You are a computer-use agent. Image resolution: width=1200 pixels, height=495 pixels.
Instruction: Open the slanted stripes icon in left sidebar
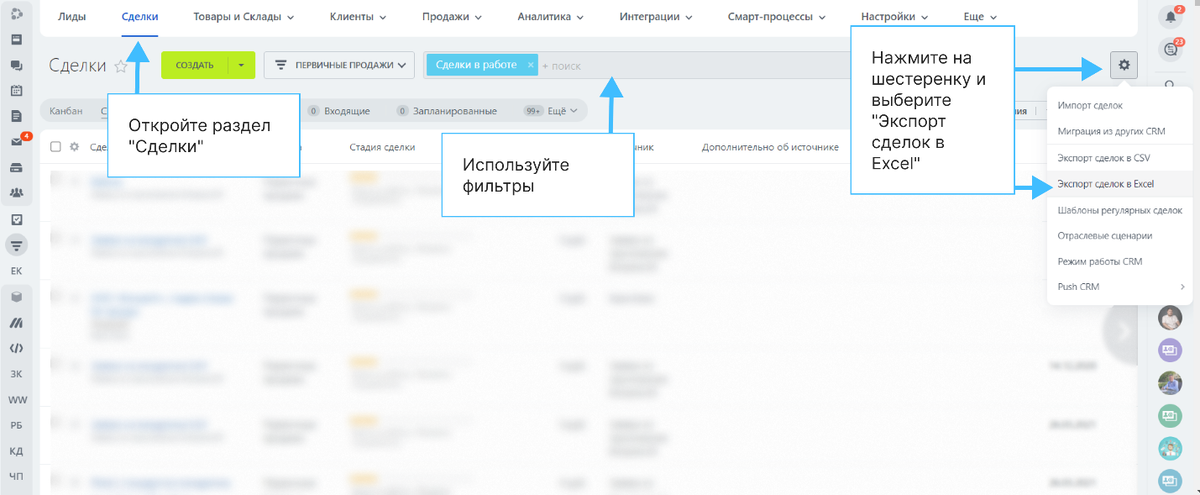click(17, 322)
